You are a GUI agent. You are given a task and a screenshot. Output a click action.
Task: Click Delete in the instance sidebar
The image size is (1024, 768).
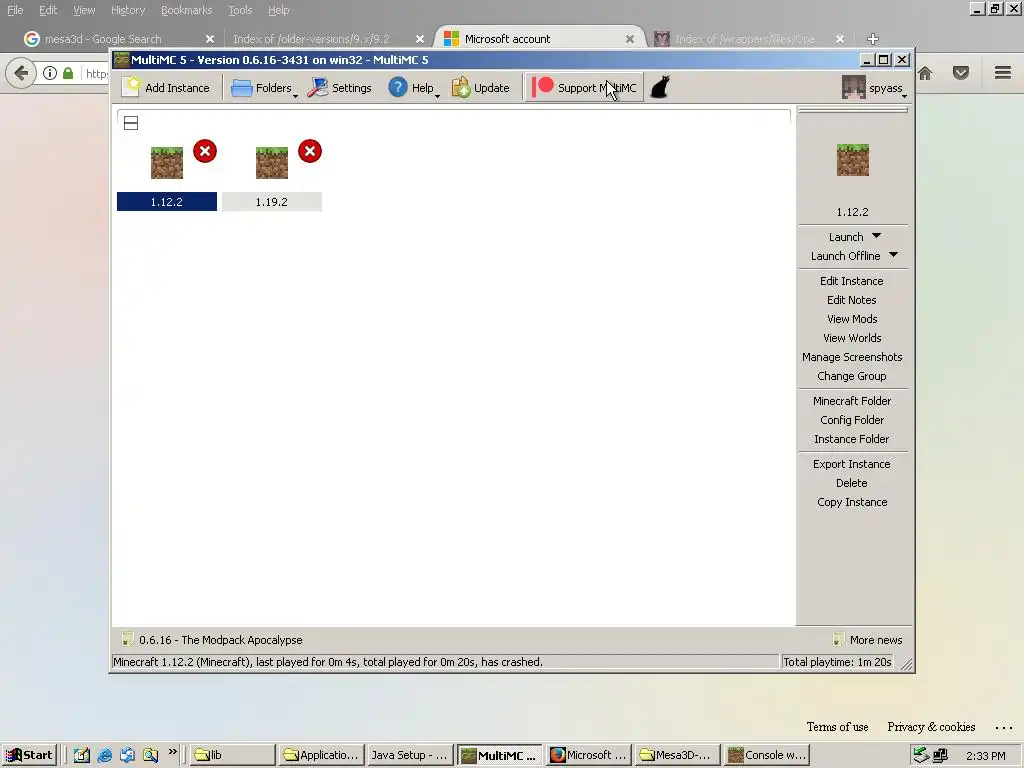[852, 483]
